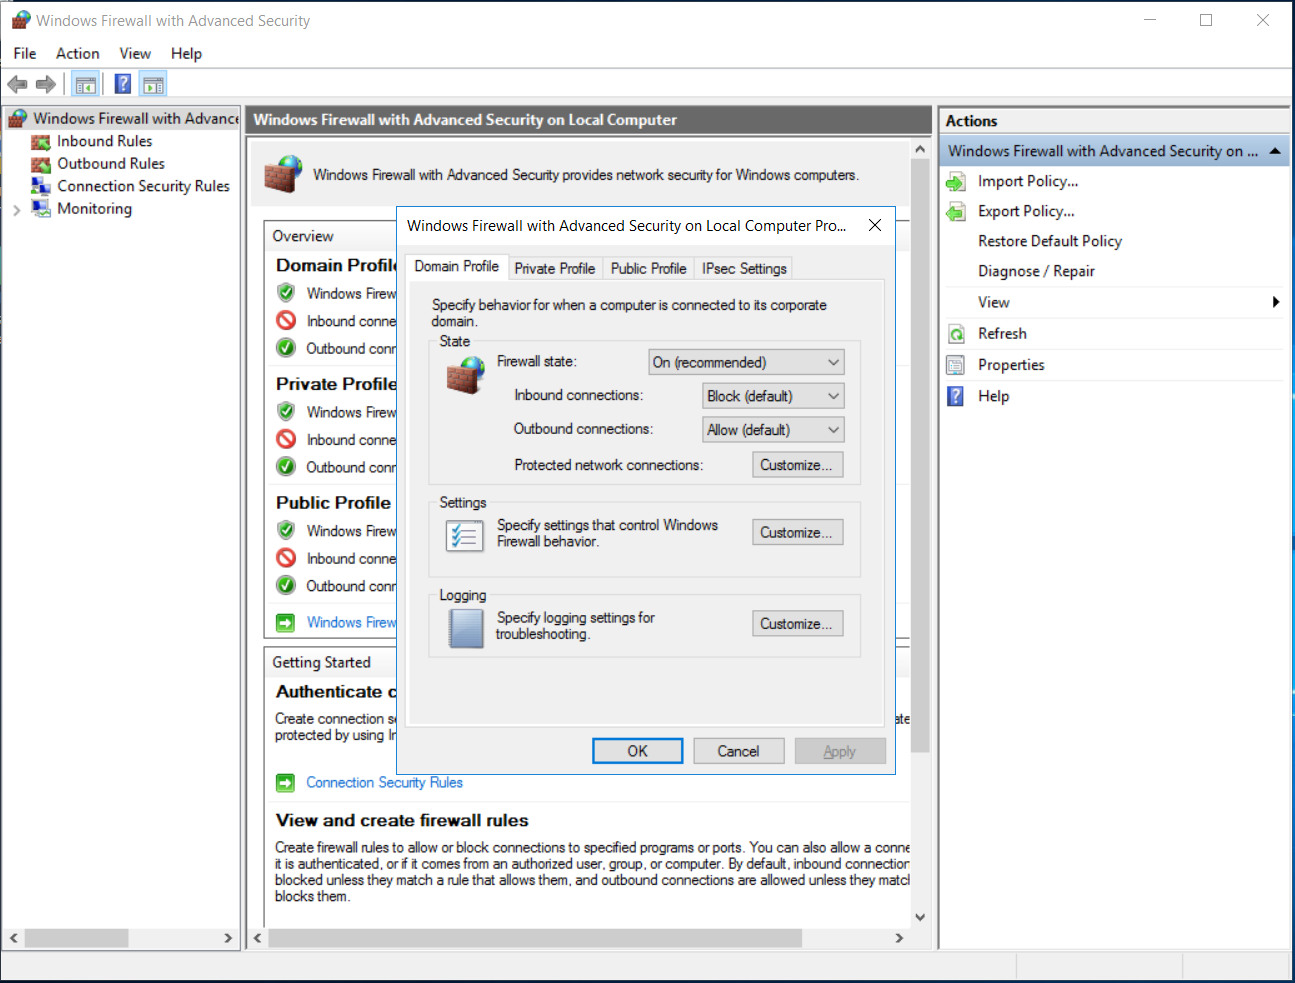Click Customize in the Logging section

tap(797, 624)
